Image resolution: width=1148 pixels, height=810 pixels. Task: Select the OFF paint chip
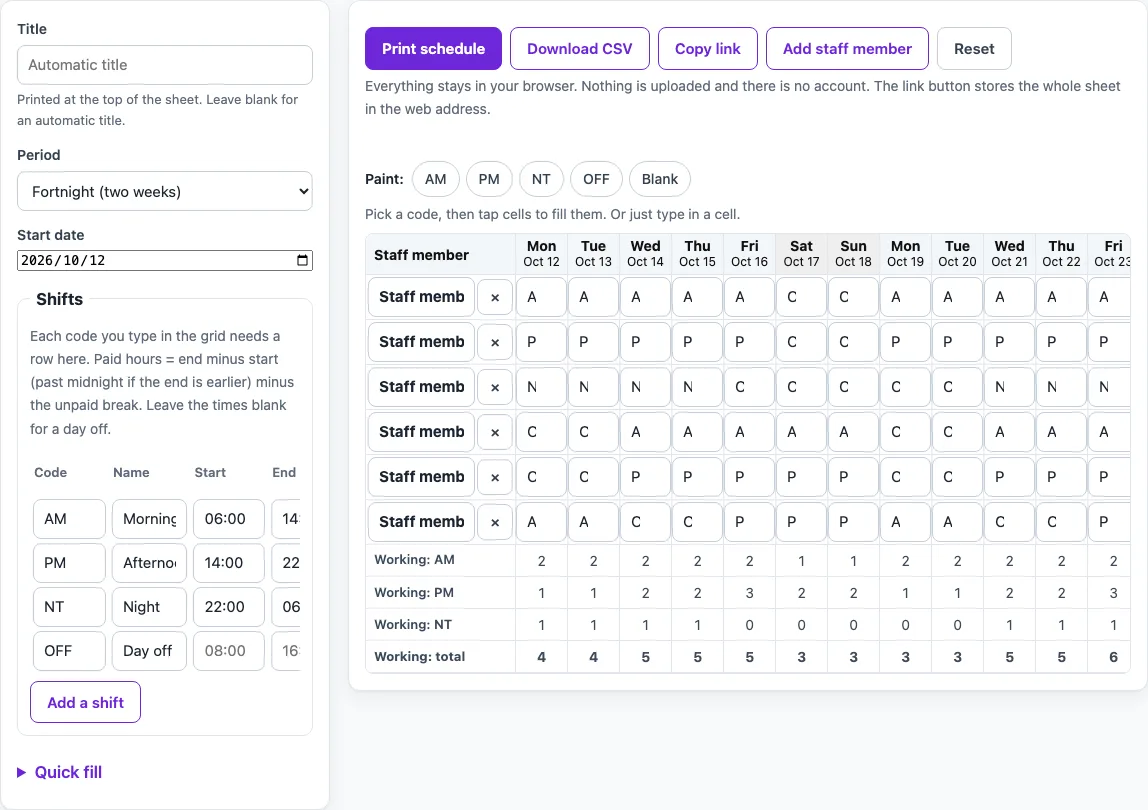596,179
